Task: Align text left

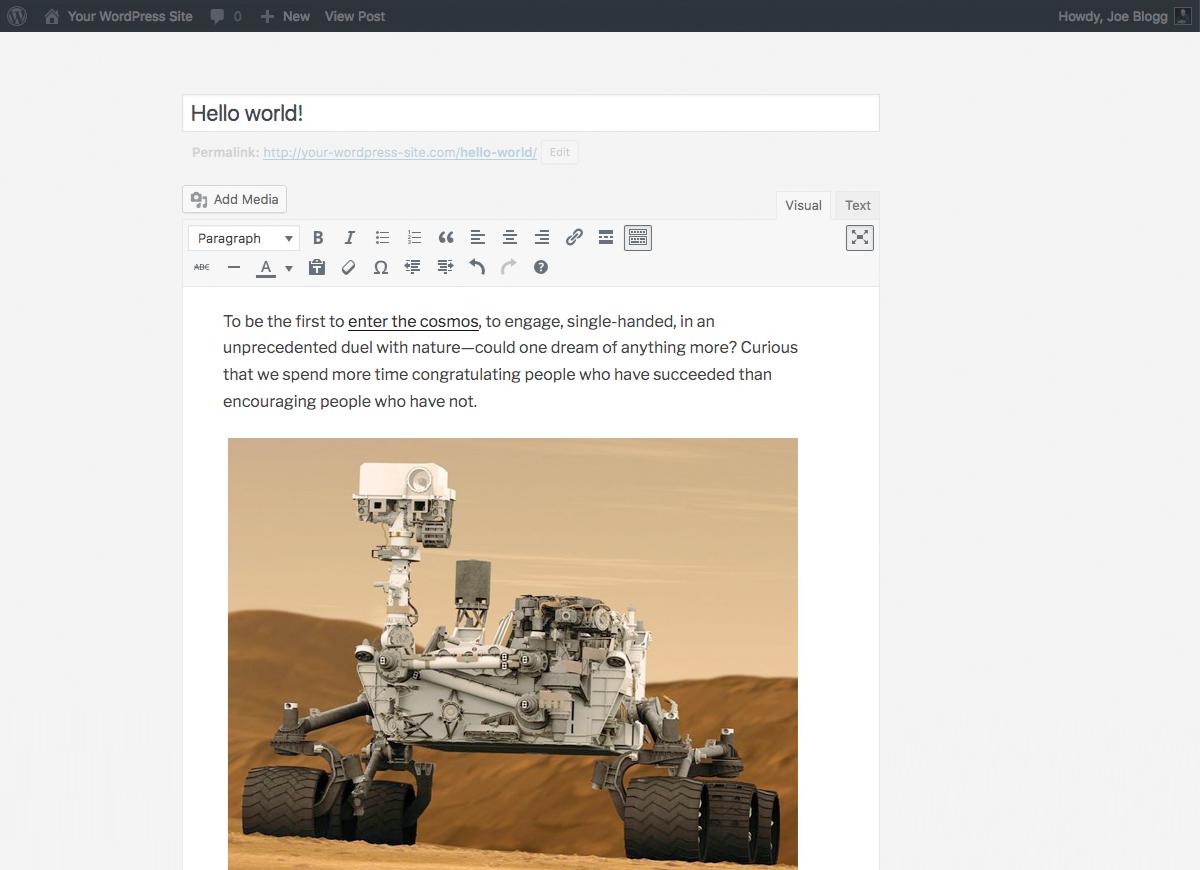Action: 478,238
